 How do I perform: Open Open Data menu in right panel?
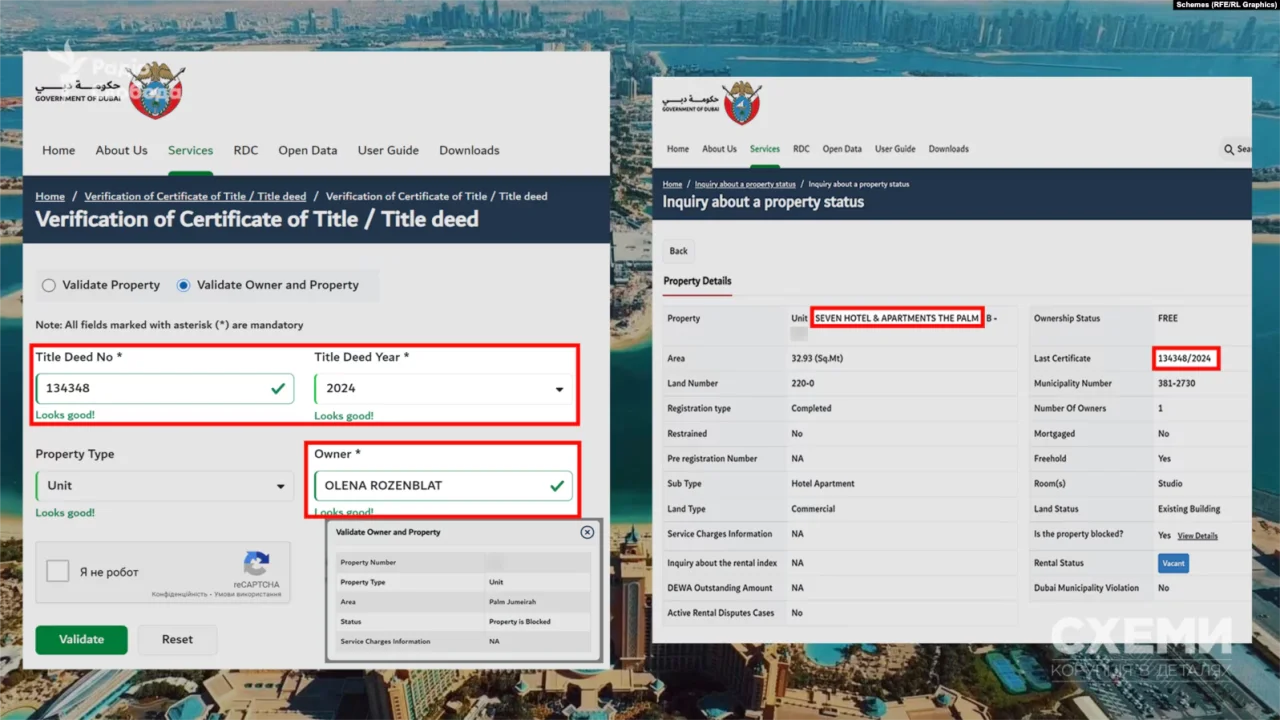click(842, 149)
